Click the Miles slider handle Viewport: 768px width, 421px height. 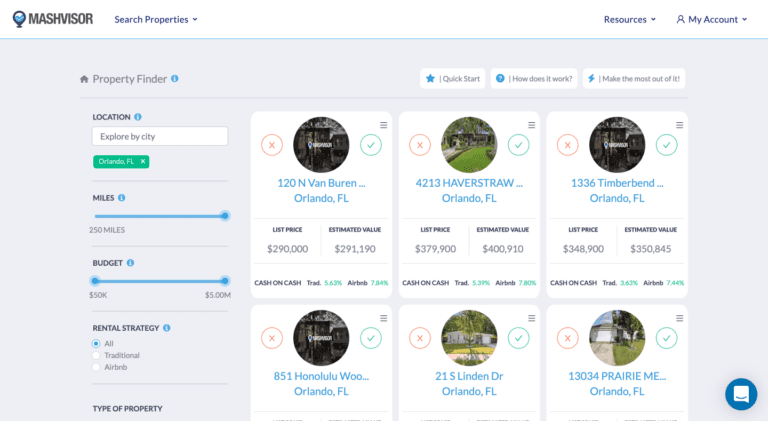point(225,215)
